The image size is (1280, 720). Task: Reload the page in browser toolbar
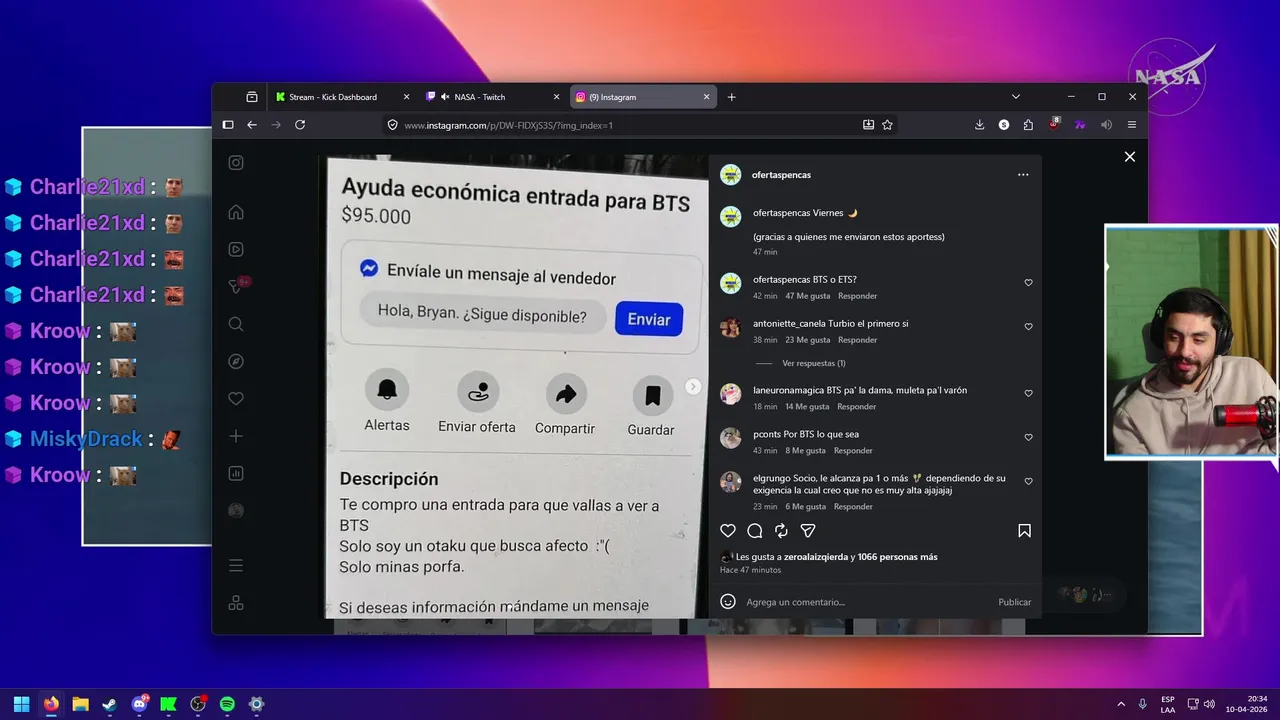[x=300, y=125]
